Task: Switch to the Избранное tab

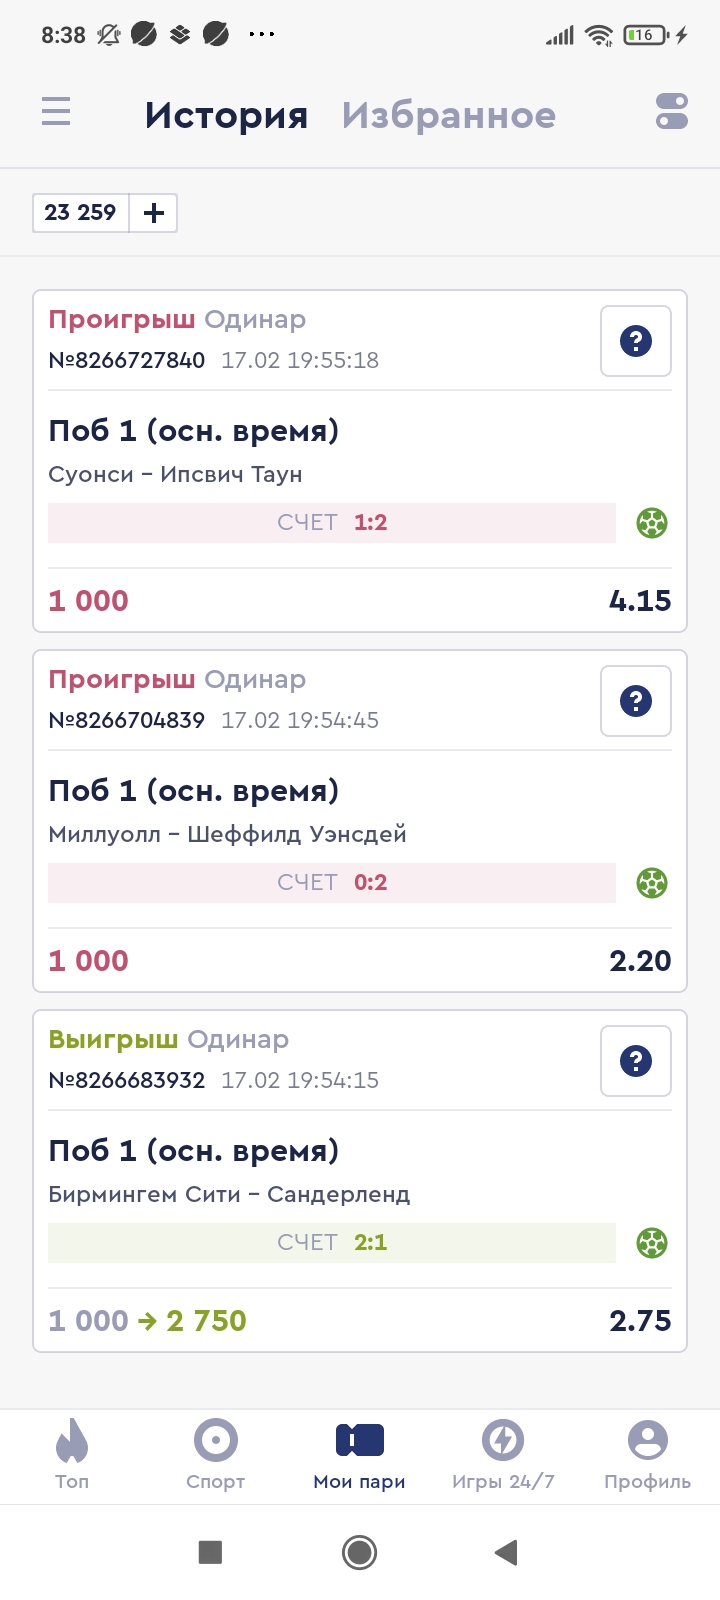Action: (448, 116)
